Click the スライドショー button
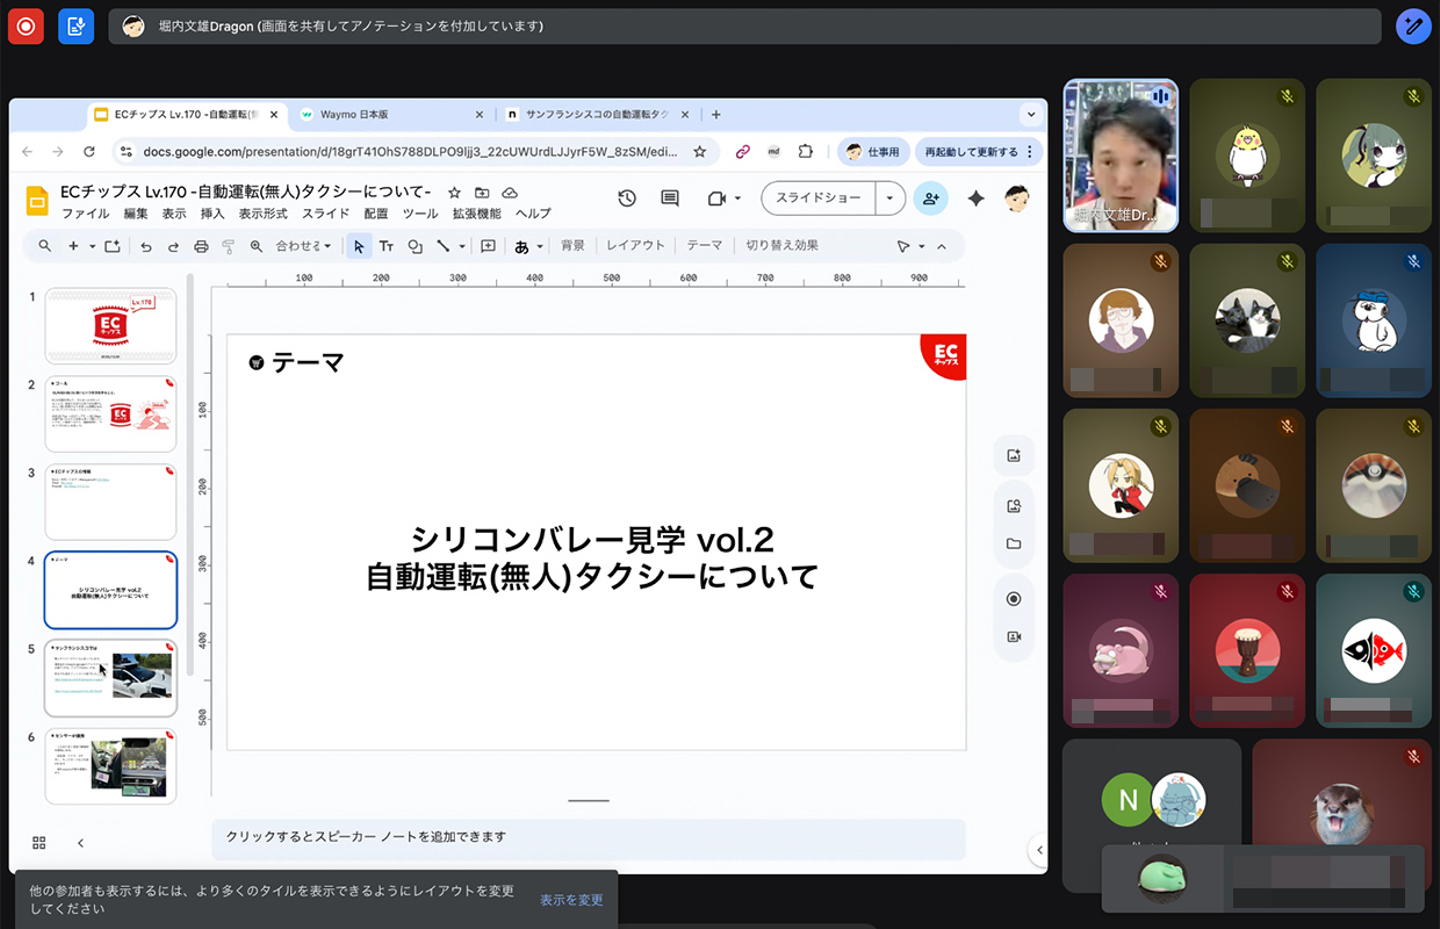Viewport: 1440px width, 929px height. tap(818, 198)
